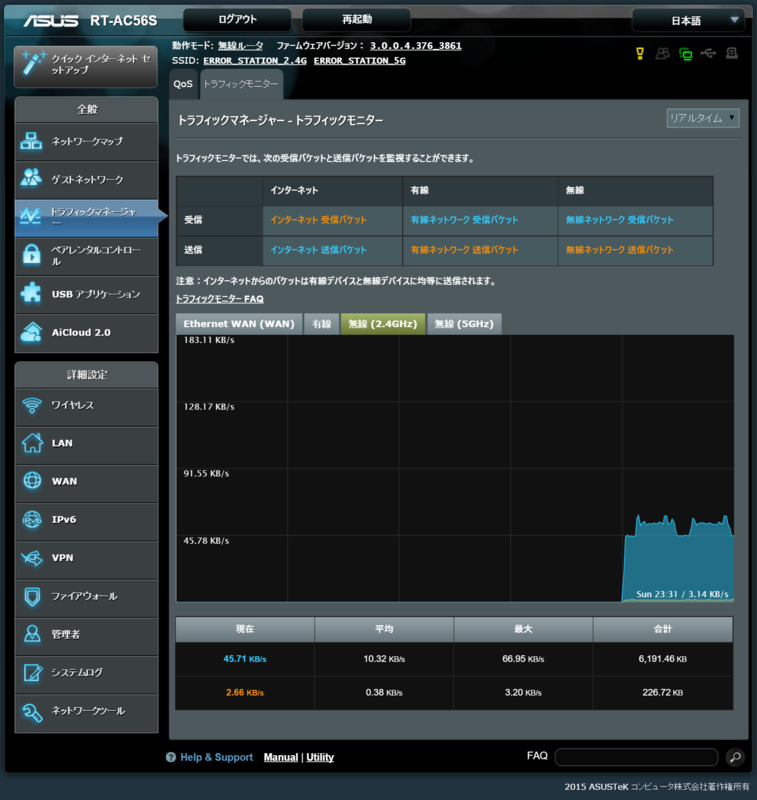Click the Administrator person icon
Image resolution: width=757 pixels, height=800 pixels.
pyautogui.click(x=32, y=634)
